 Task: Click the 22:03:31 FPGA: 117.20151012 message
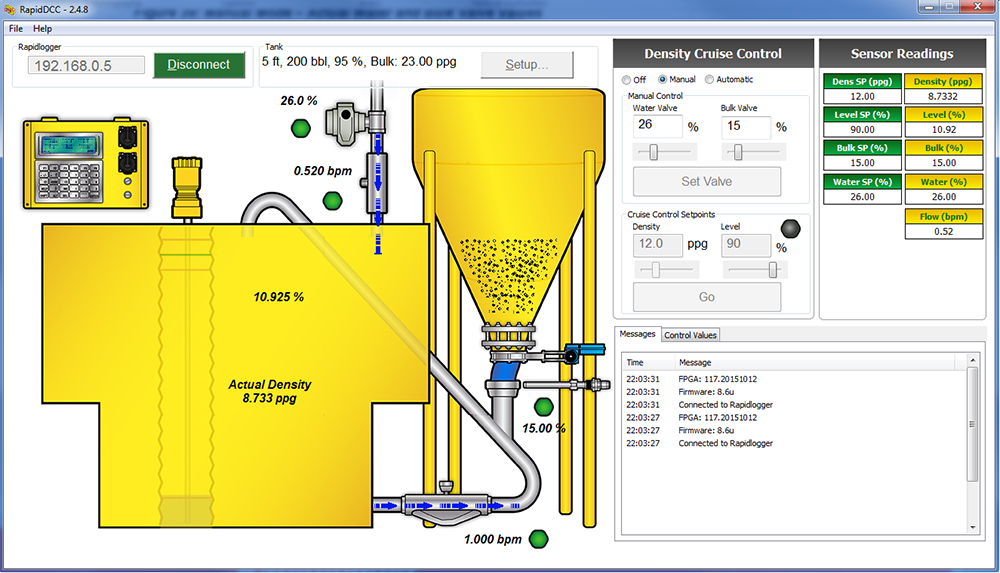click(691, 379)
